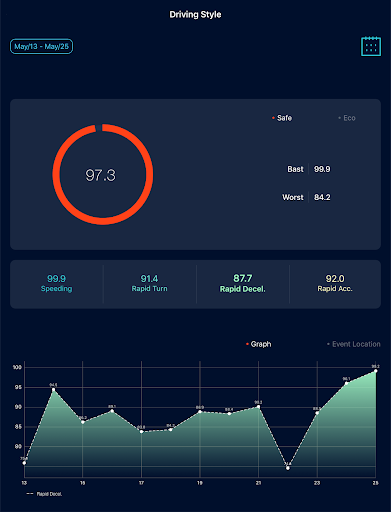391x512 pixels.
Task: Open the calendar date picker icon
Action: [371, 46]
